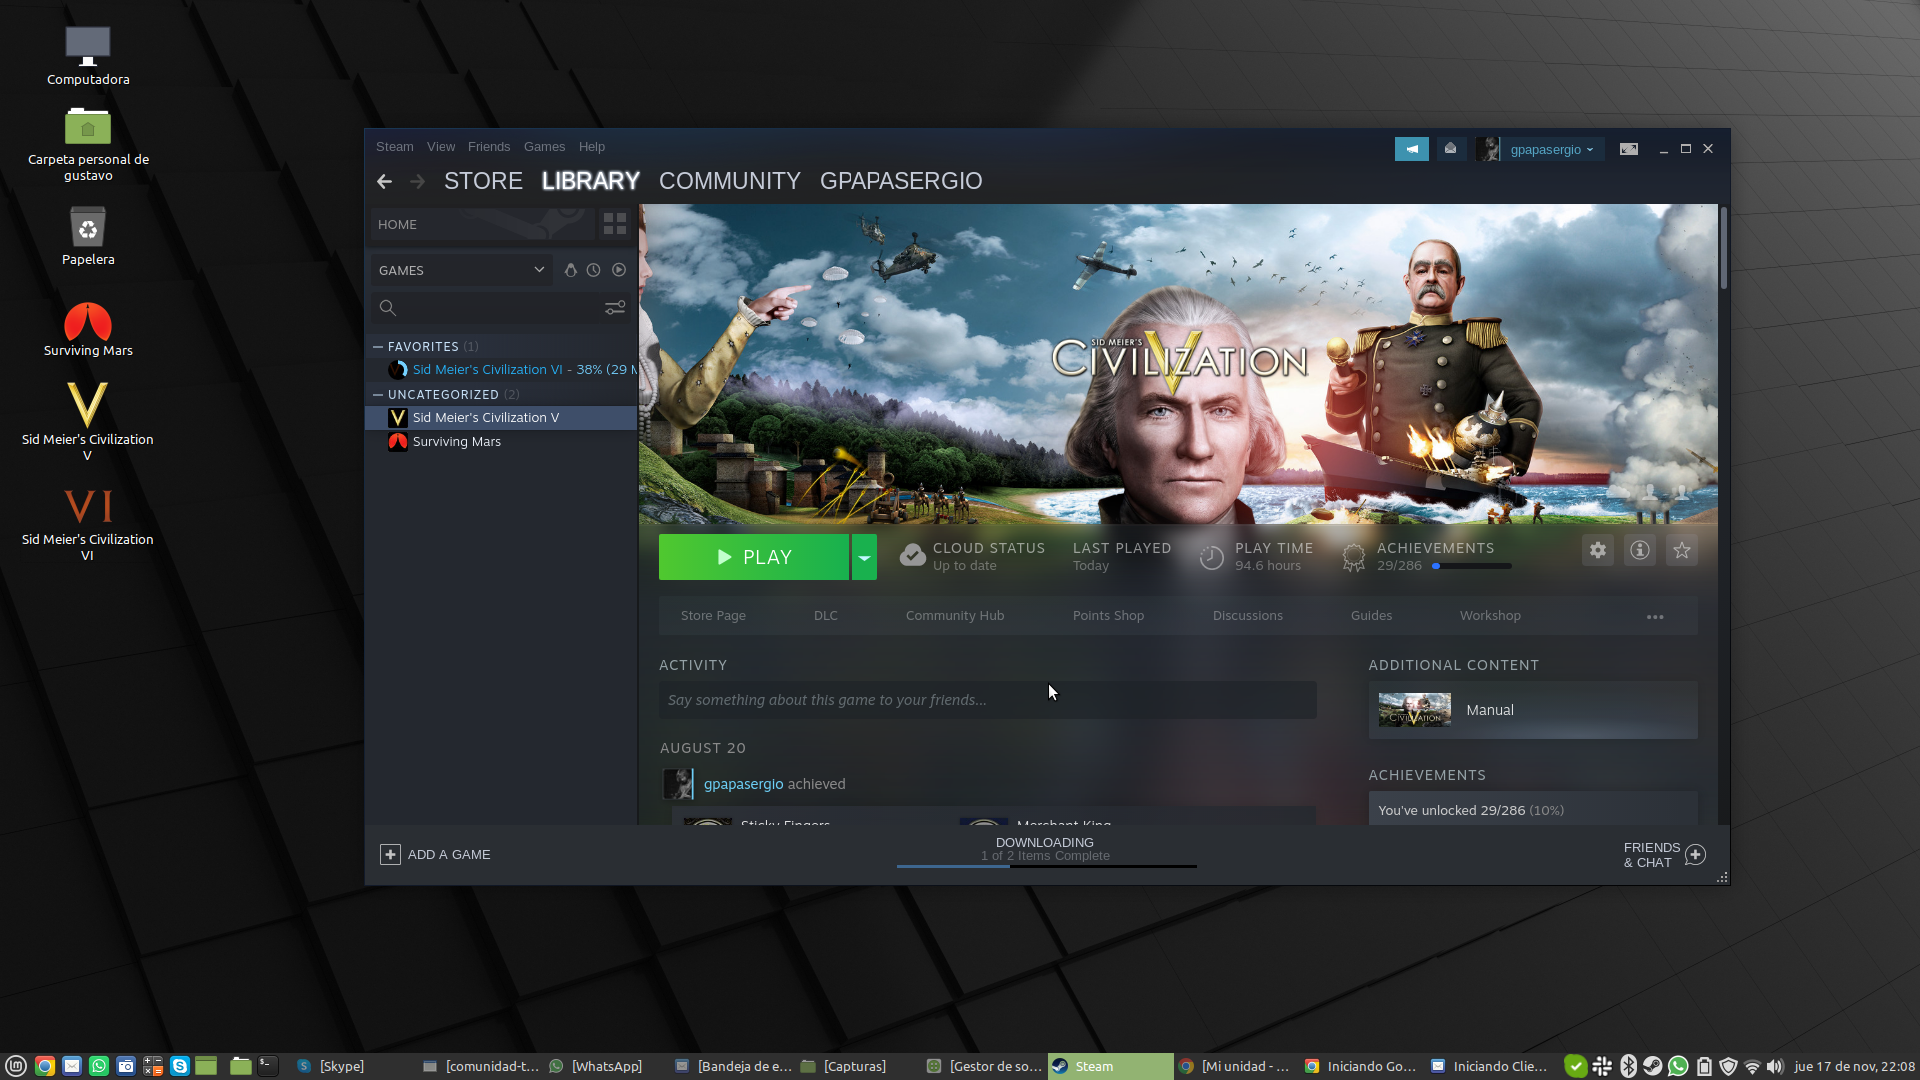Open the launch options arrow beside PLAY
The image size is (1920, 1080).
coord(864,557)
